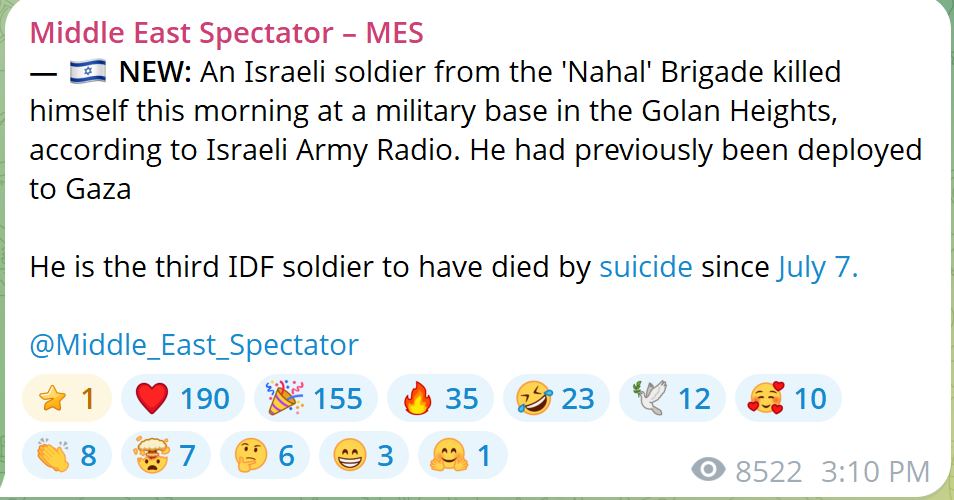The width and height of the screenshot is (954, 500).
Task: Click the smiling face with hearts reaction
Action: [789, 398]
